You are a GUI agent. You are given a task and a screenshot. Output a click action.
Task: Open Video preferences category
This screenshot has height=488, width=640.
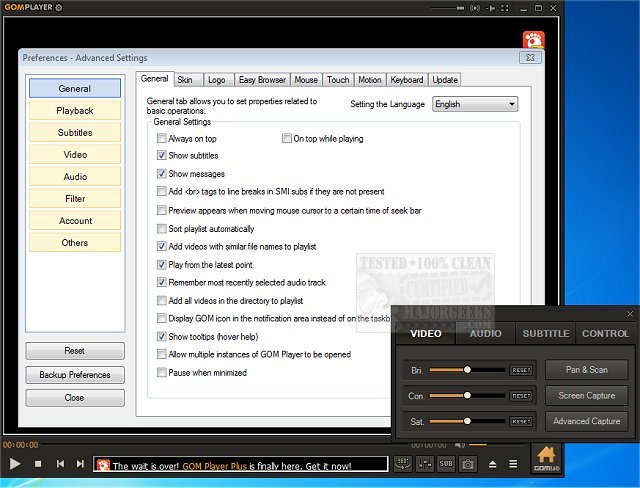pos(75,155)
